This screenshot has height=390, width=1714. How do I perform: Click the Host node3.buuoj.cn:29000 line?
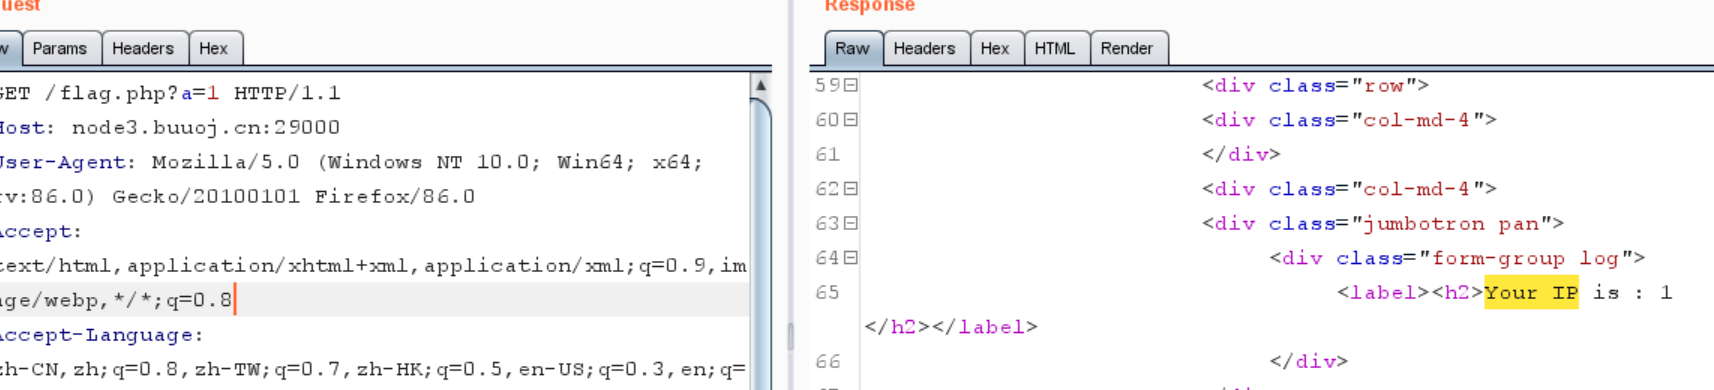[169, 128]
